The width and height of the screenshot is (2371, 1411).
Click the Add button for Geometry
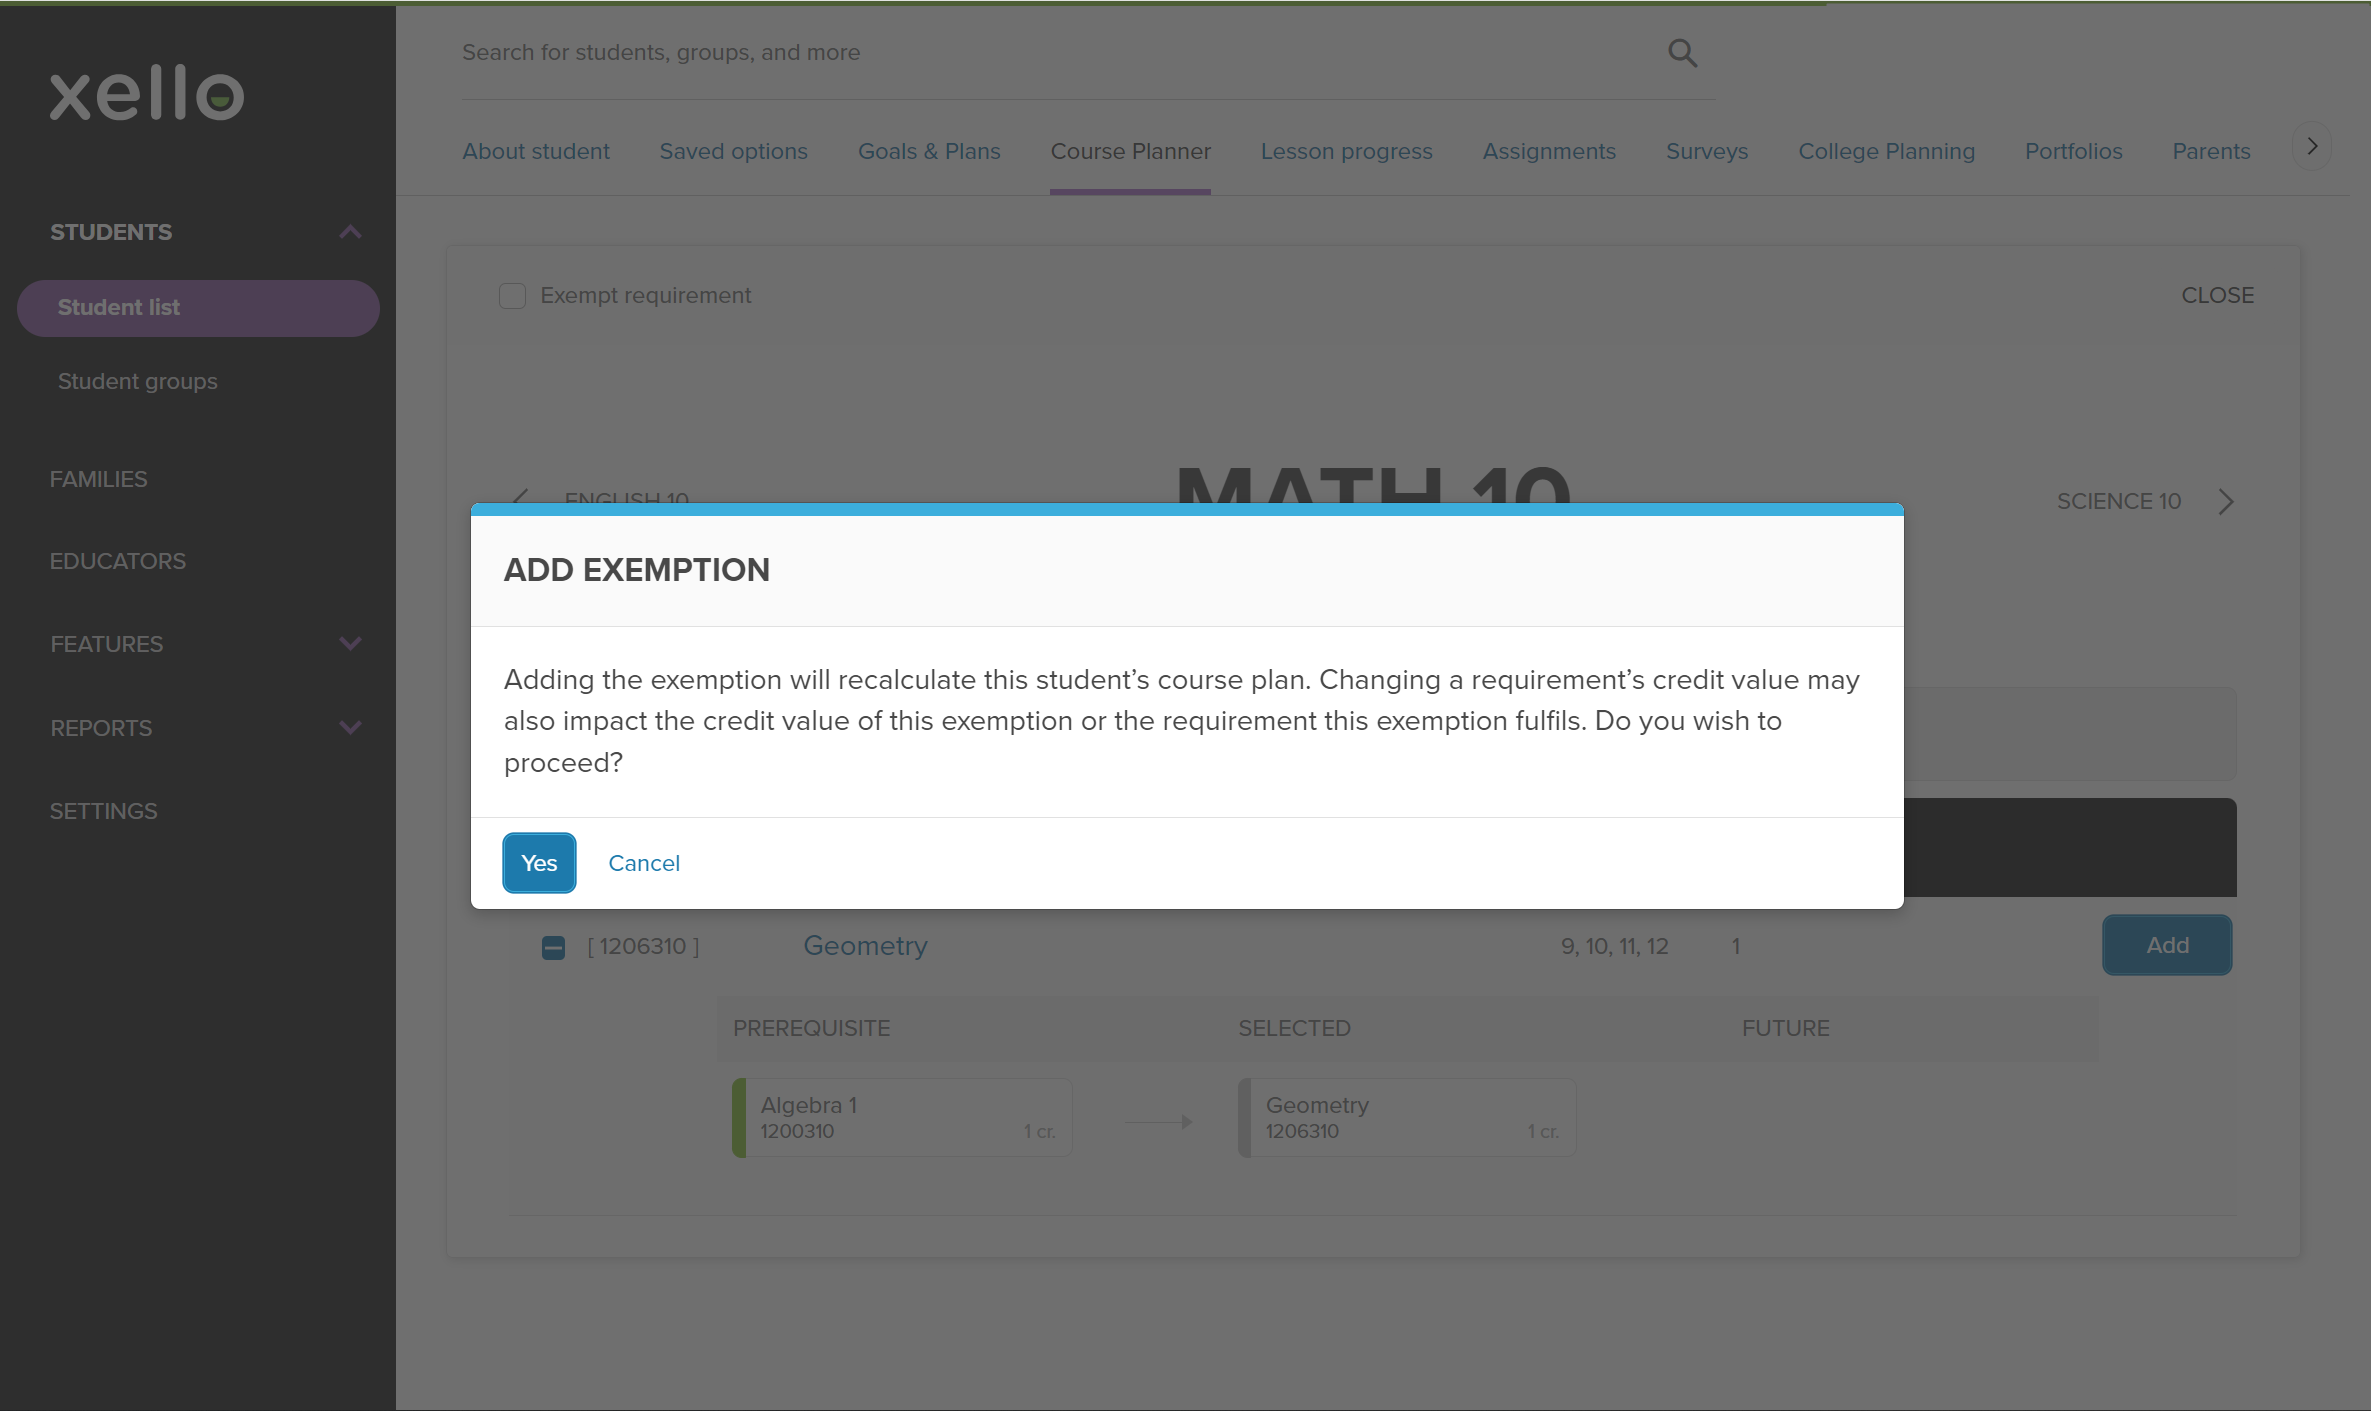click(x=2166, y=945)
